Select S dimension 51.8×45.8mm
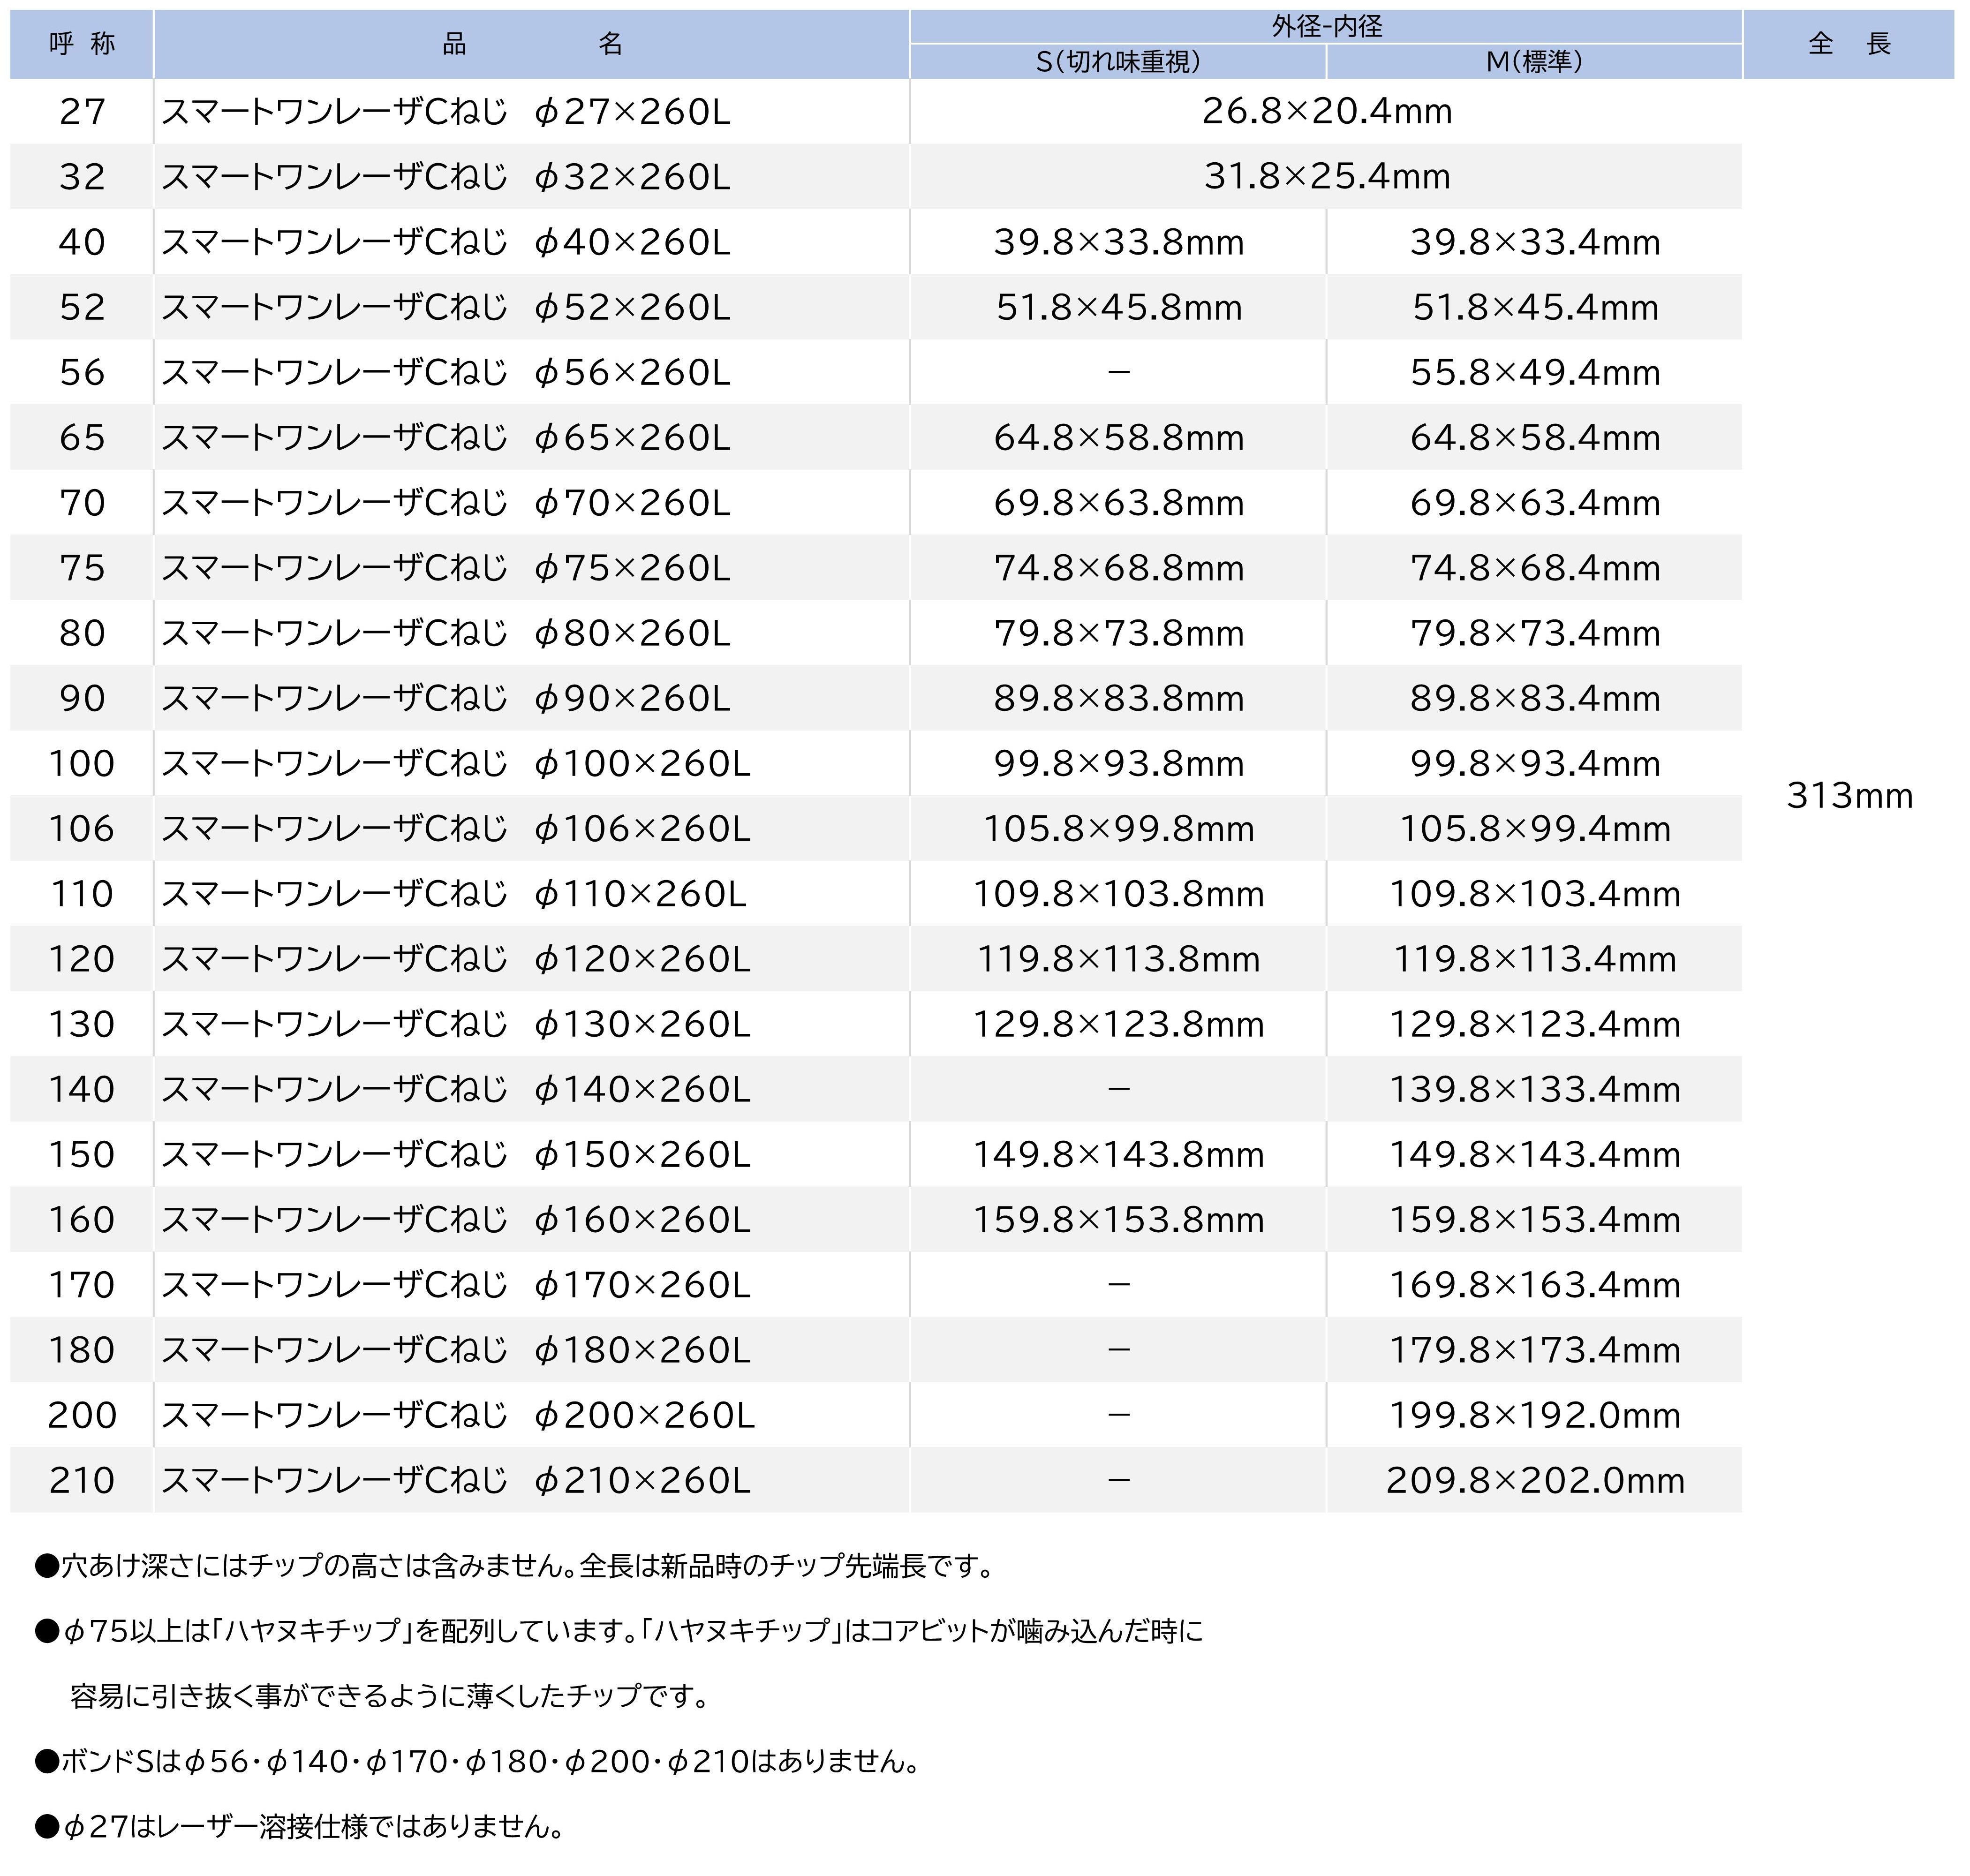This screenshot has height=1876, width=1970. click(1118, 307)
